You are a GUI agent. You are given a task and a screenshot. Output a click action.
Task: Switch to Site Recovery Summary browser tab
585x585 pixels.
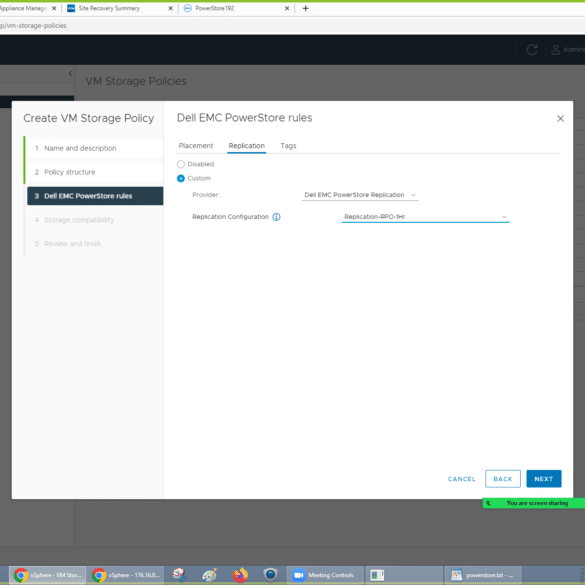tap(119, 8)
